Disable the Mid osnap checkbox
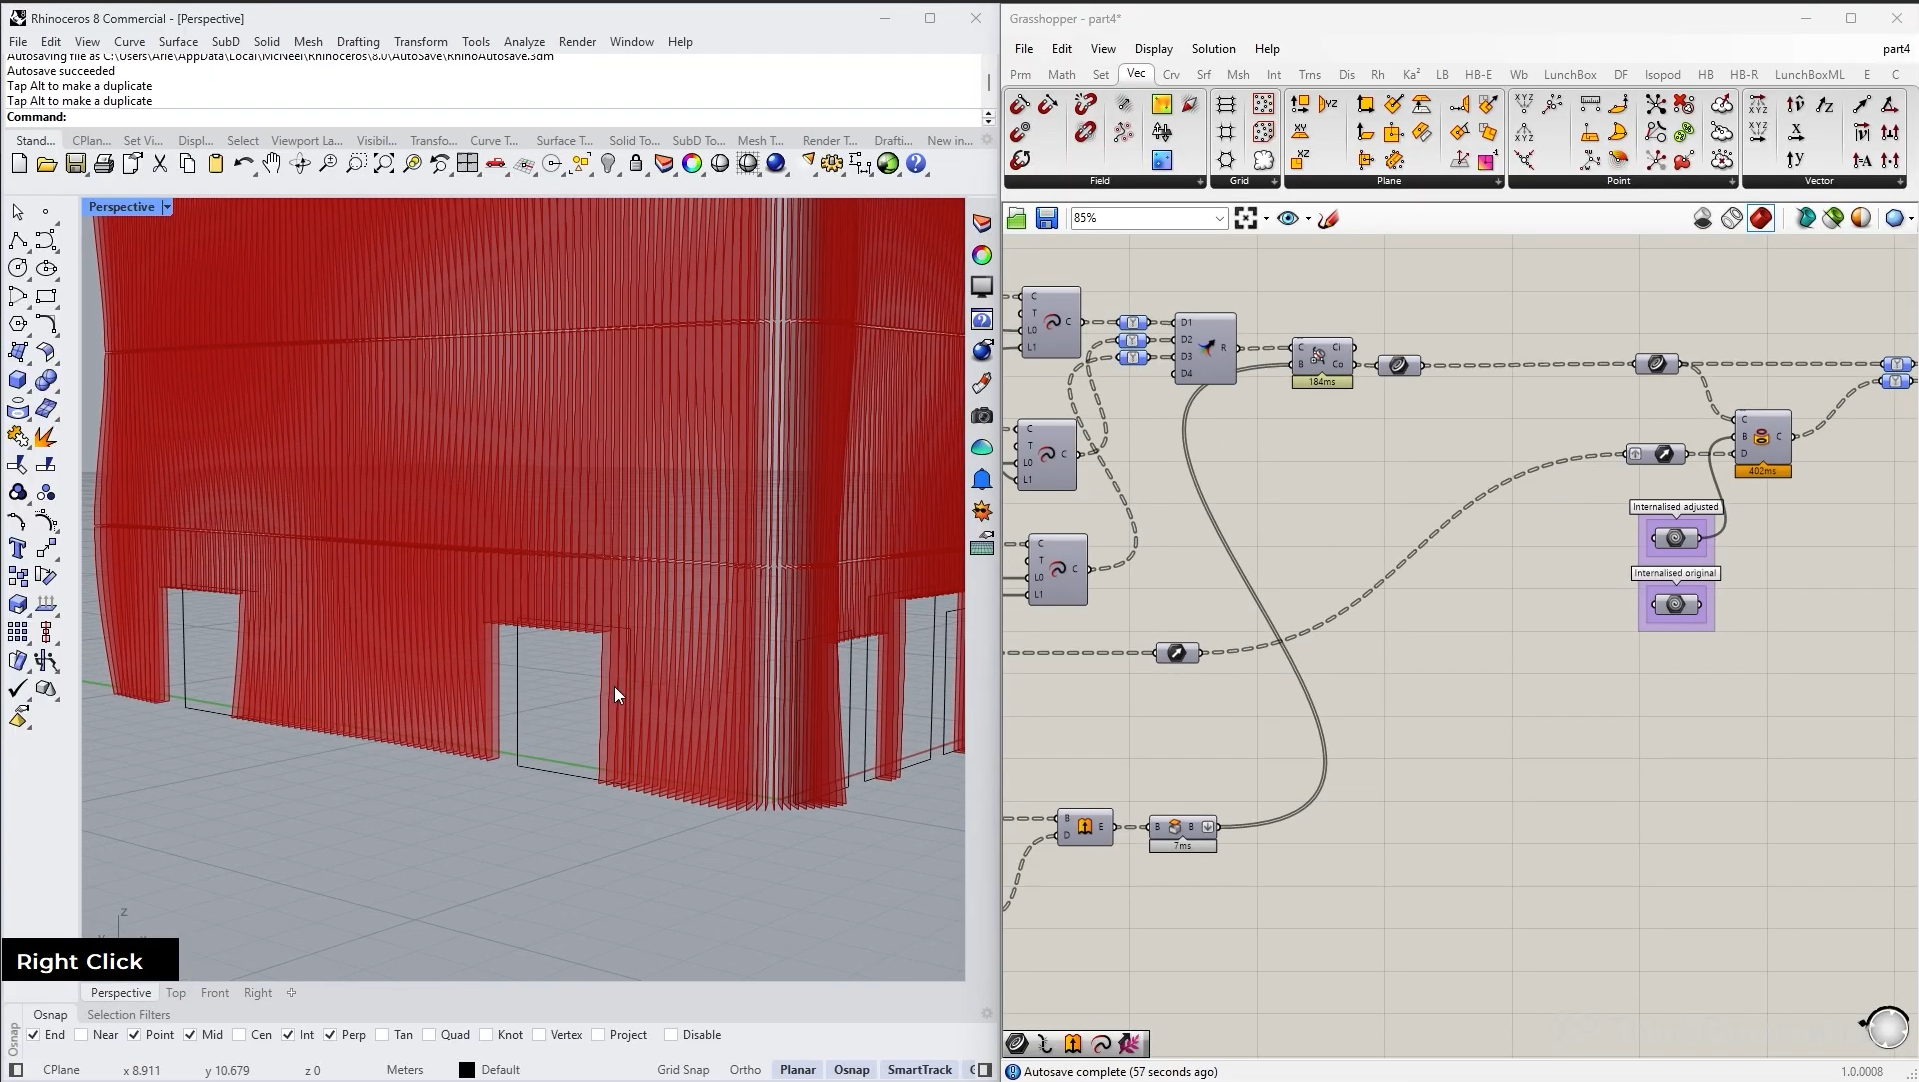The image size is (1919, 1082). click(x=190, y=1035)
